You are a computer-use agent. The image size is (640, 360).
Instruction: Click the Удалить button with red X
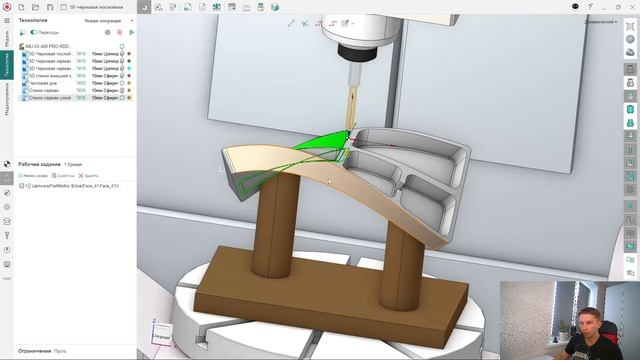click(x=89, y=176)
